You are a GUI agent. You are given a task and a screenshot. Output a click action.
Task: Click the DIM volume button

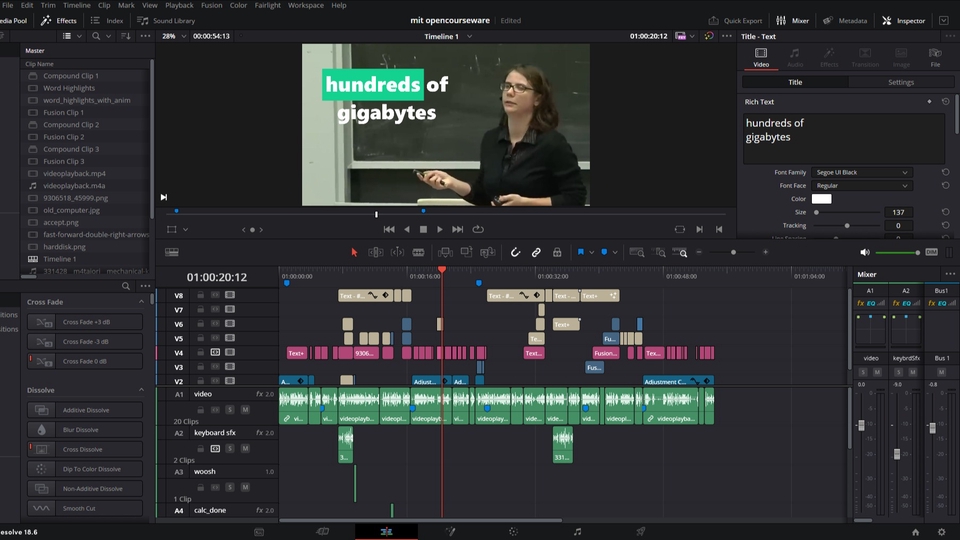(x=931, y=252)
